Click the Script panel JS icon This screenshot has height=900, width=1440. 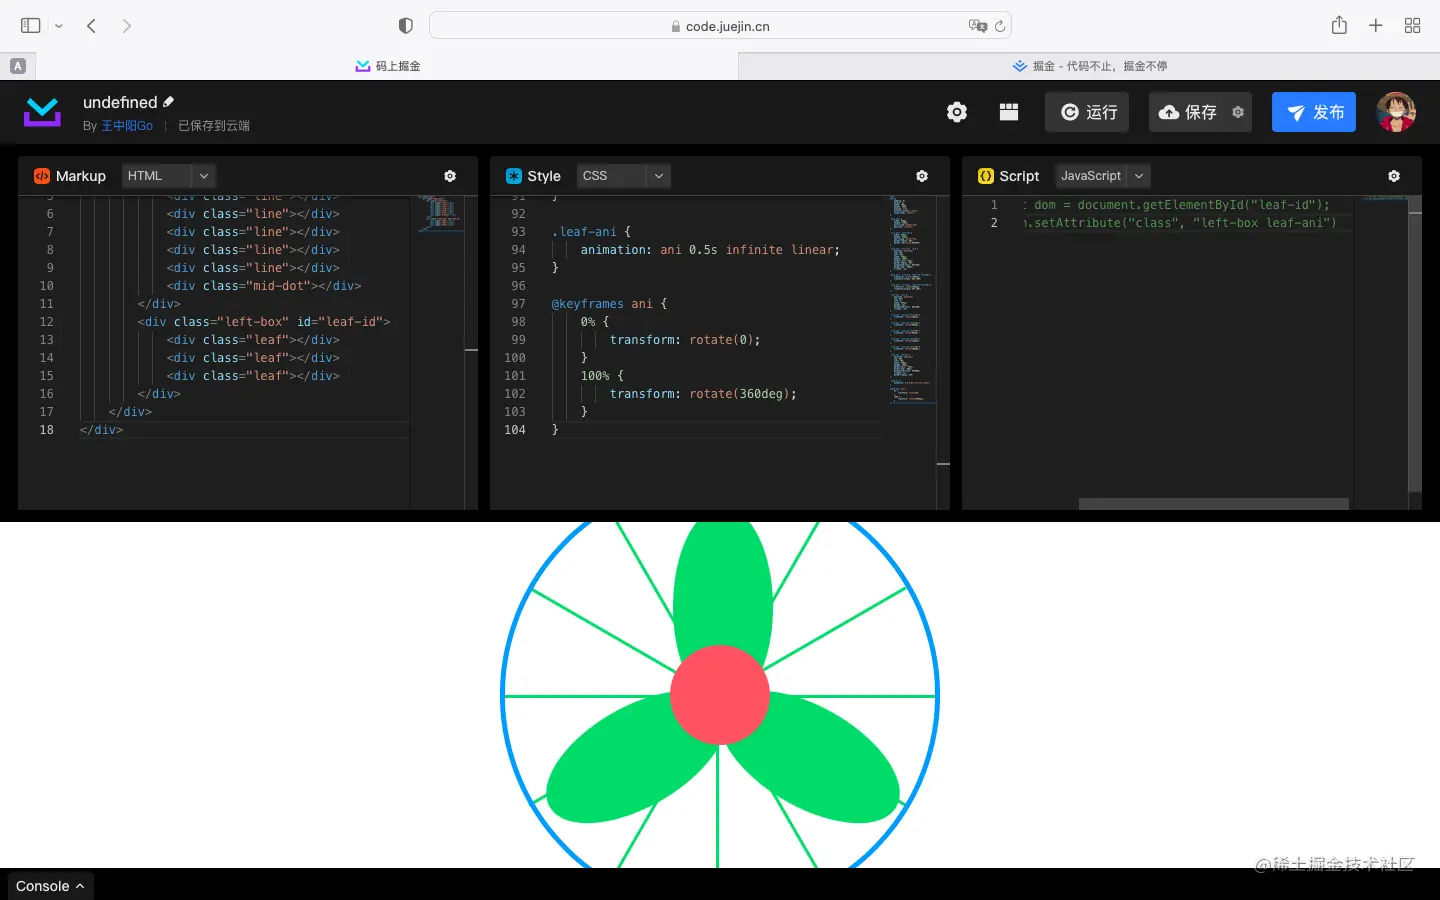point(986,176)
